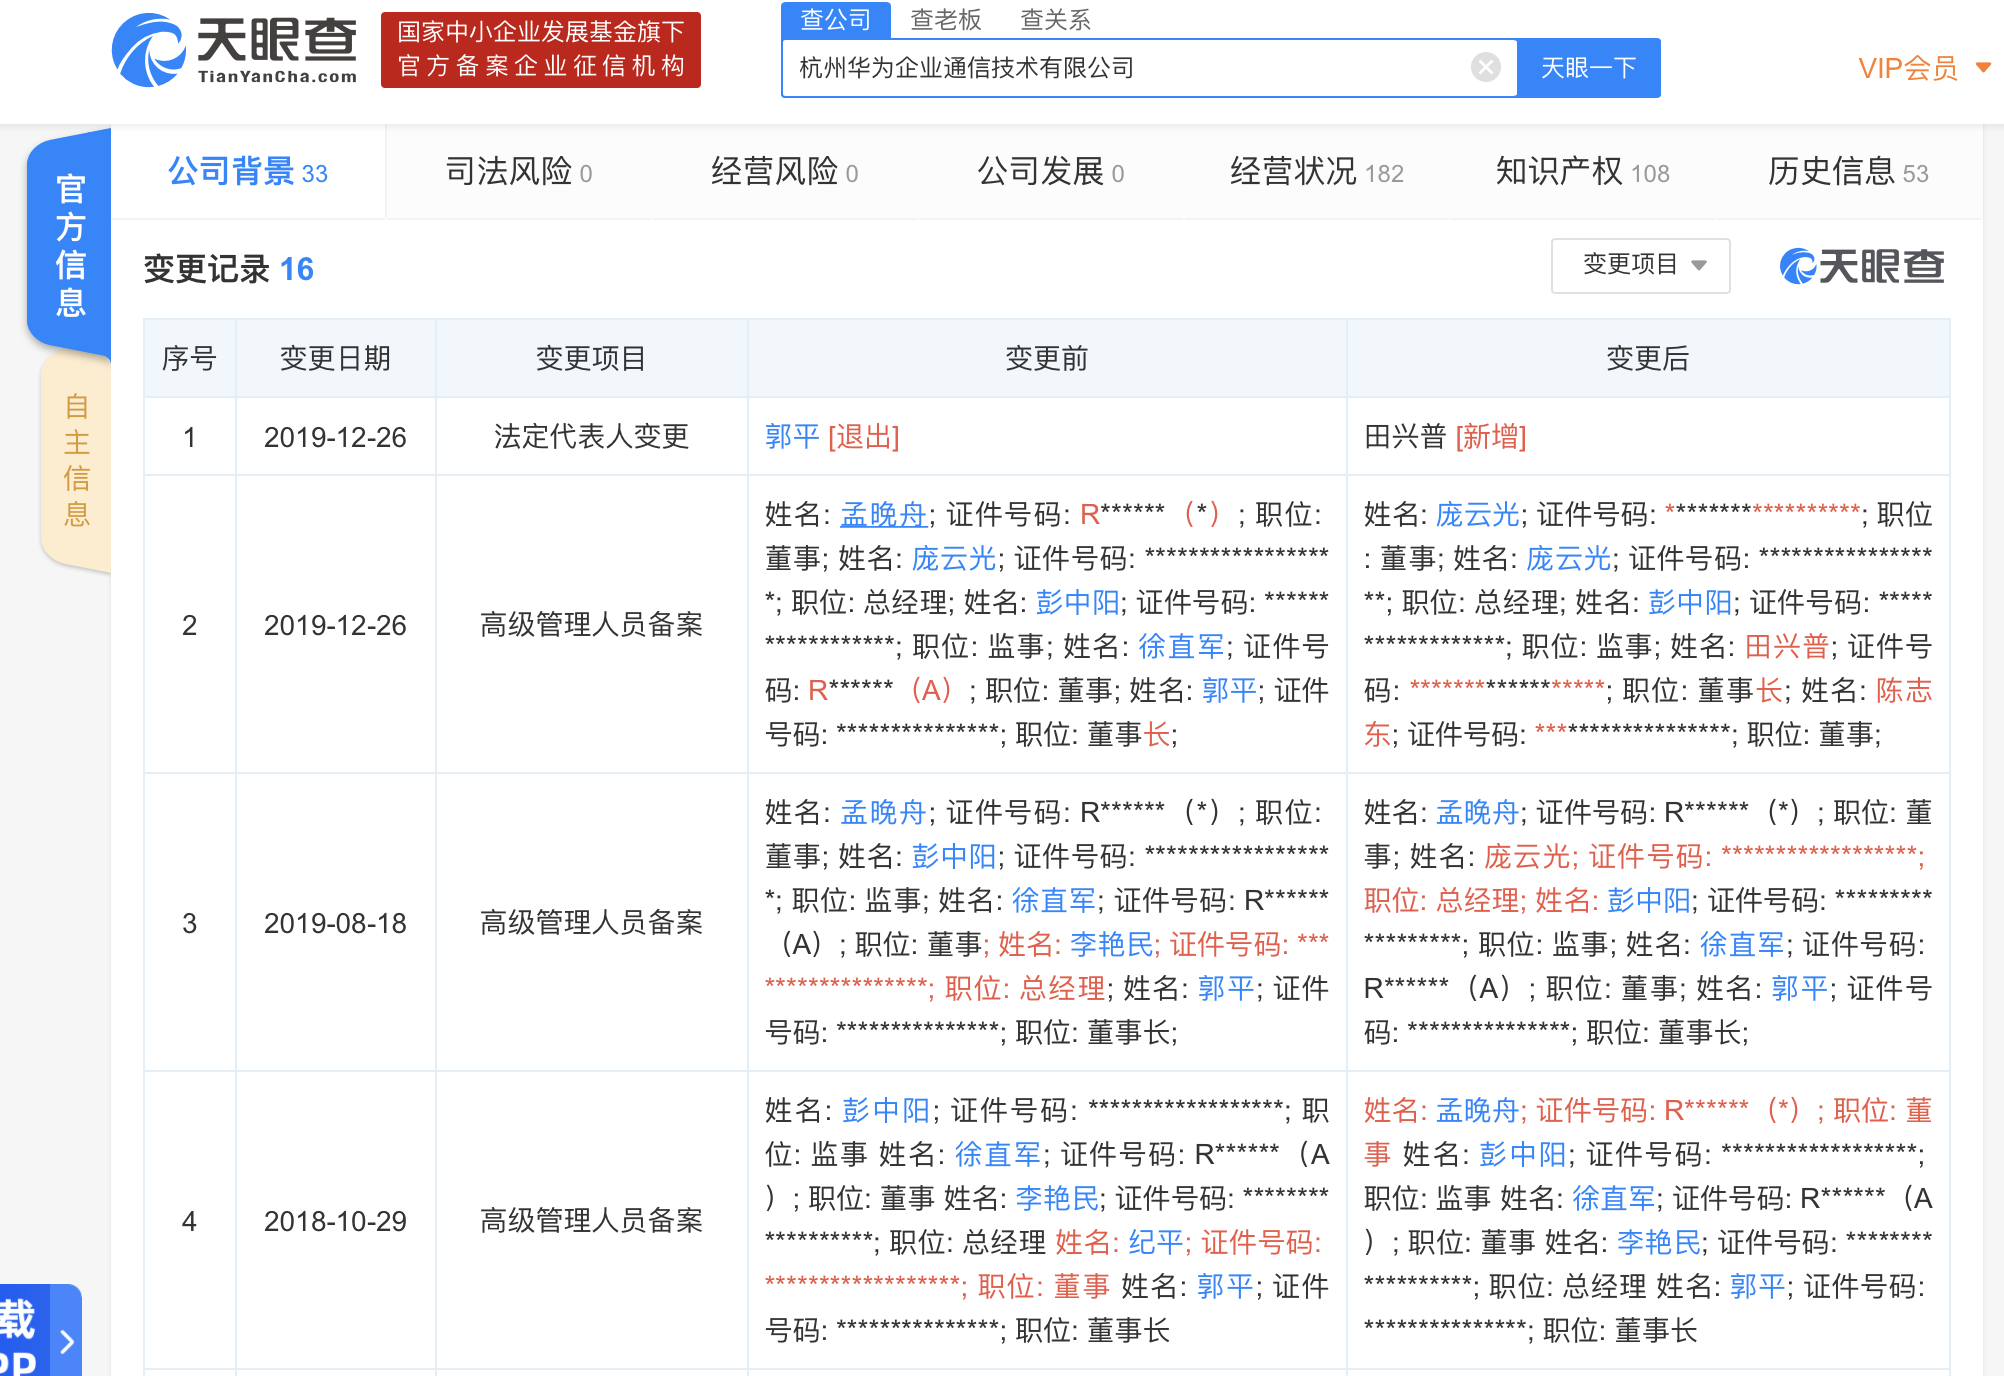Click the 2019-08-18 date cell
This screenshot has width=2004, height=1376.
(335, 923)
